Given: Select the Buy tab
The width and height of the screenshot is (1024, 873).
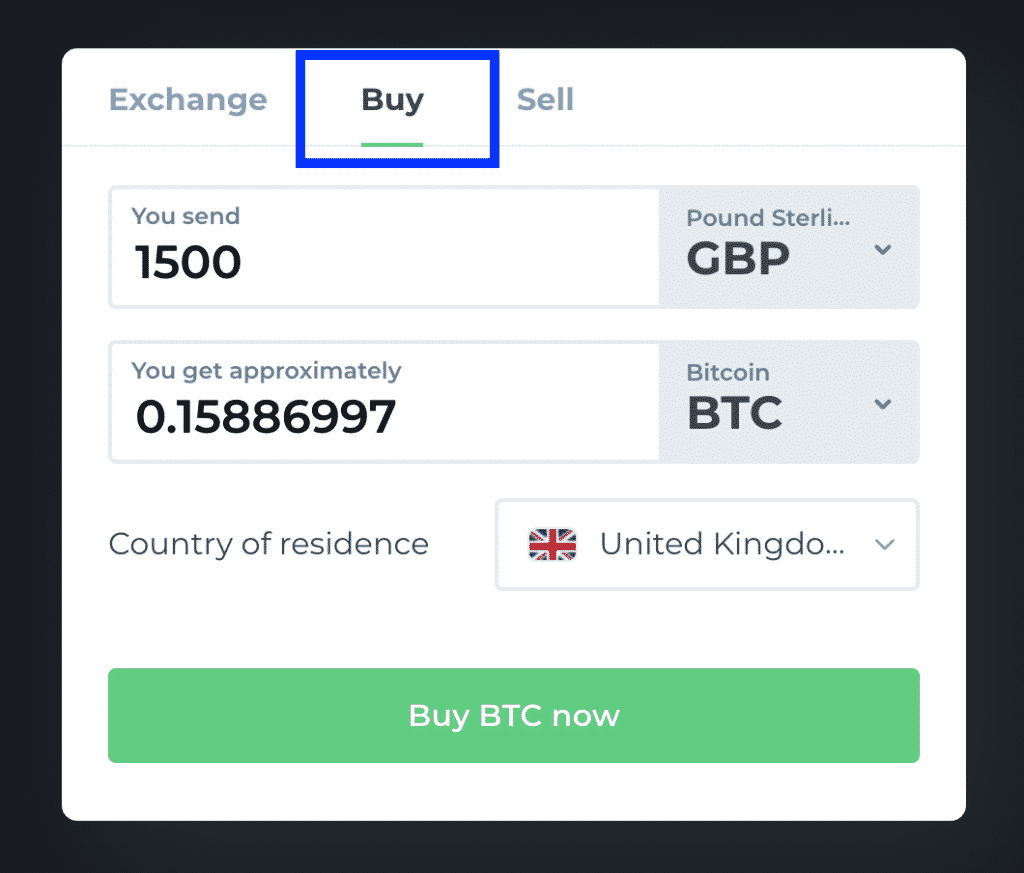Looking at the screenshot, I should tap(392, 100).
